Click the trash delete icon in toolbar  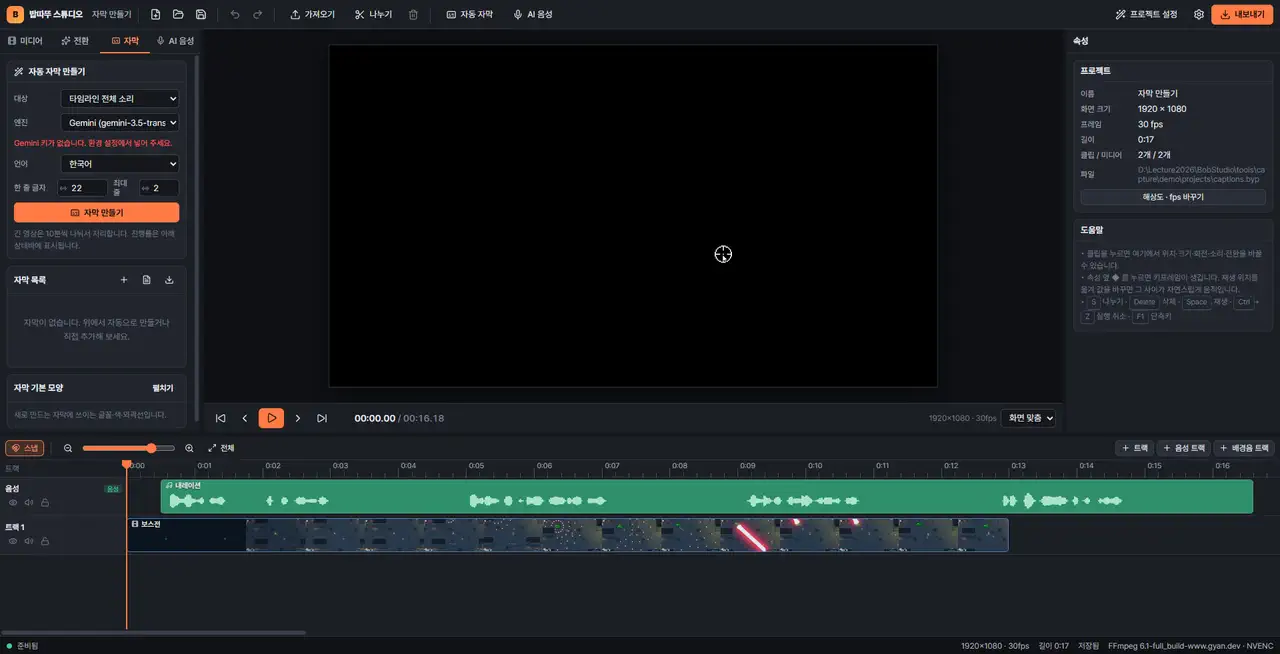point(413,15)
